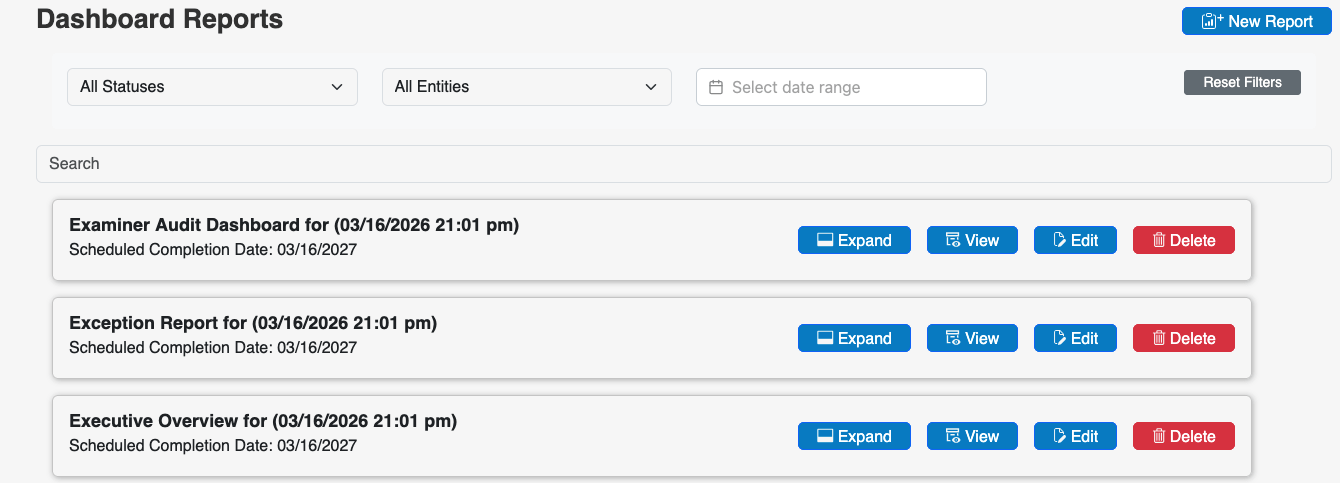
Task: Click trash icon for Executive Overview
Action: click(1159, 436)
